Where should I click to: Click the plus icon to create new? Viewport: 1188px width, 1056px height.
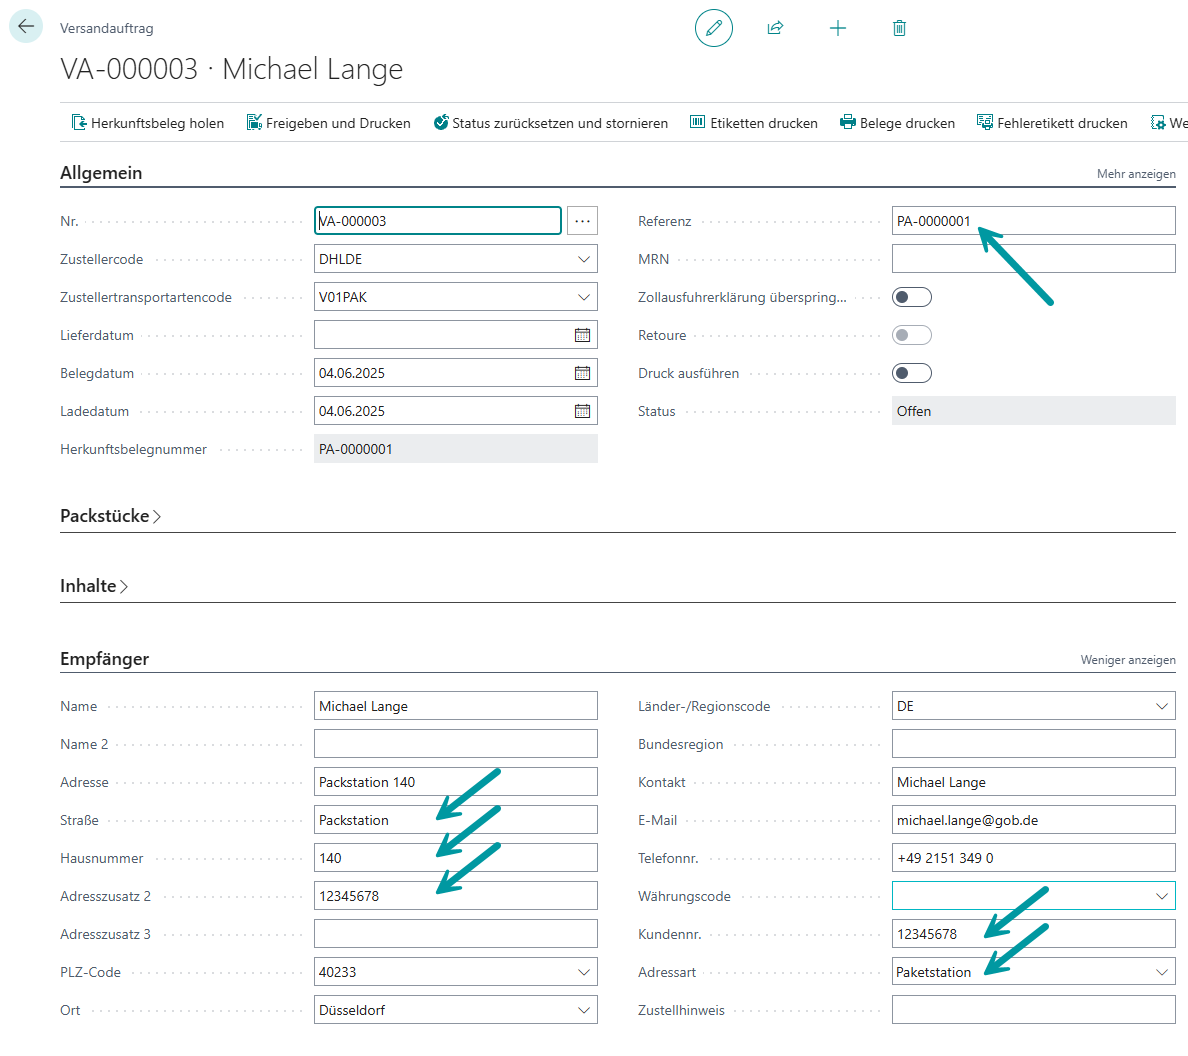pos(838,28)
